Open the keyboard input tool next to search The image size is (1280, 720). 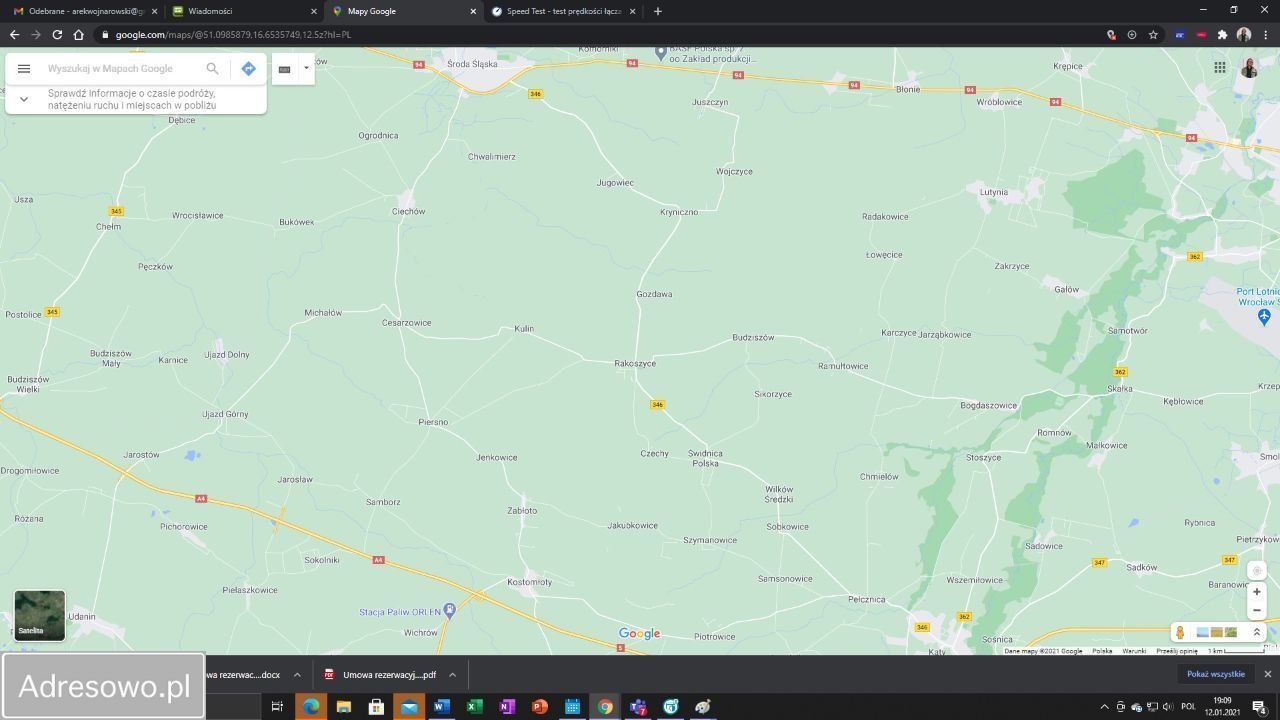(x=284, y=69)
